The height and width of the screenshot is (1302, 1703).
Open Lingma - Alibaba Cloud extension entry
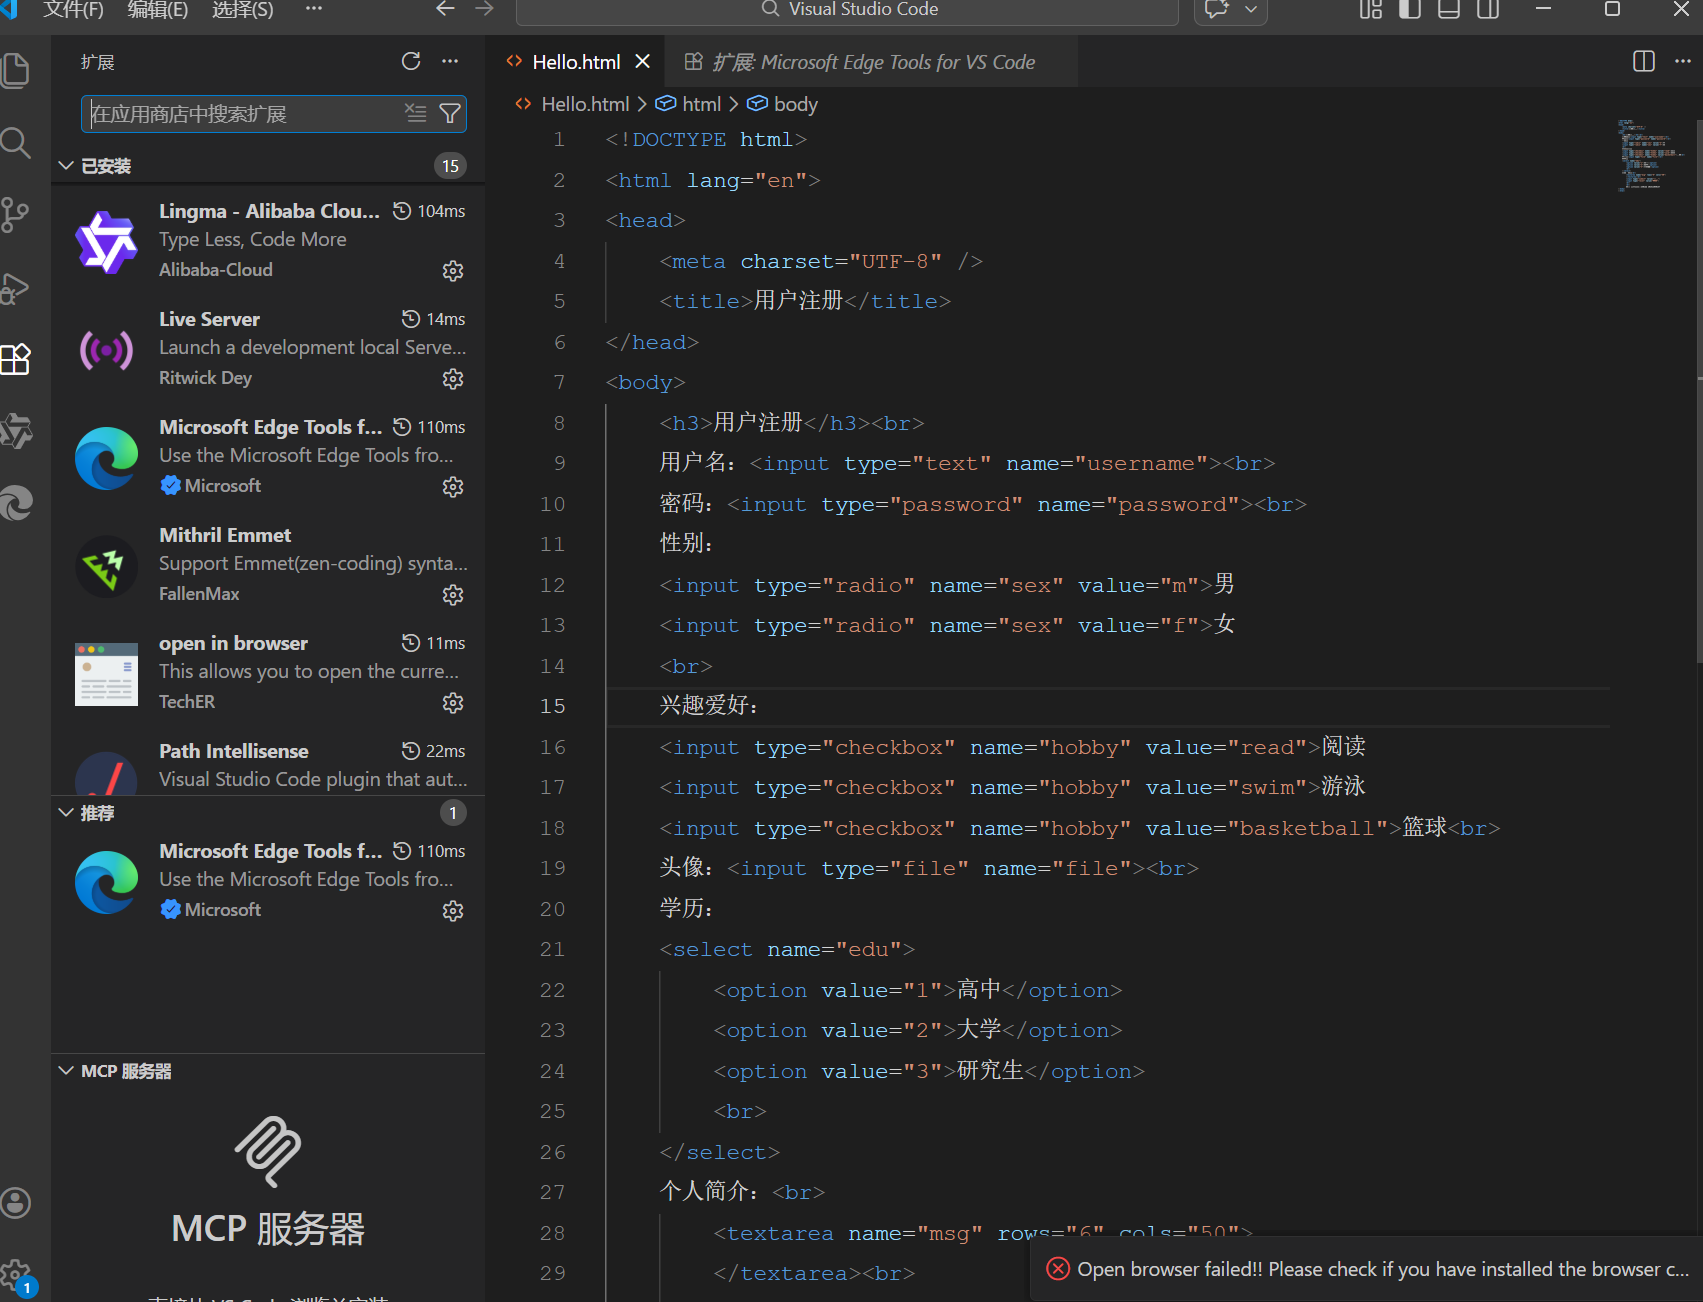268,240
